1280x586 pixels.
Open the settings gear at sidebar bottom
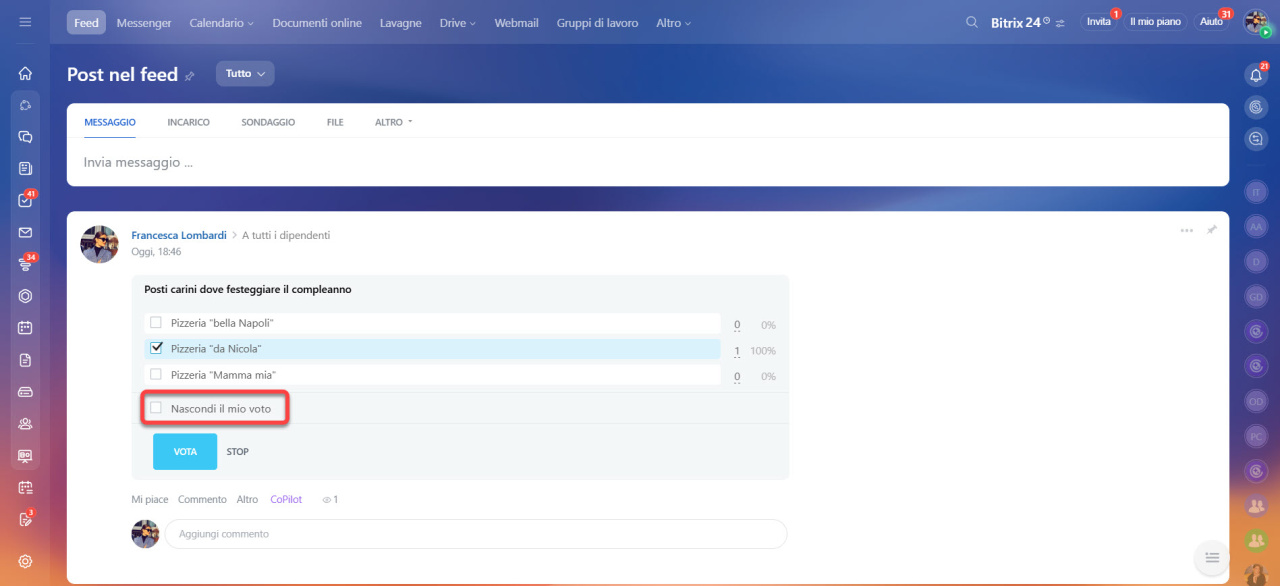pyautogui.click(x=25, y=561)
